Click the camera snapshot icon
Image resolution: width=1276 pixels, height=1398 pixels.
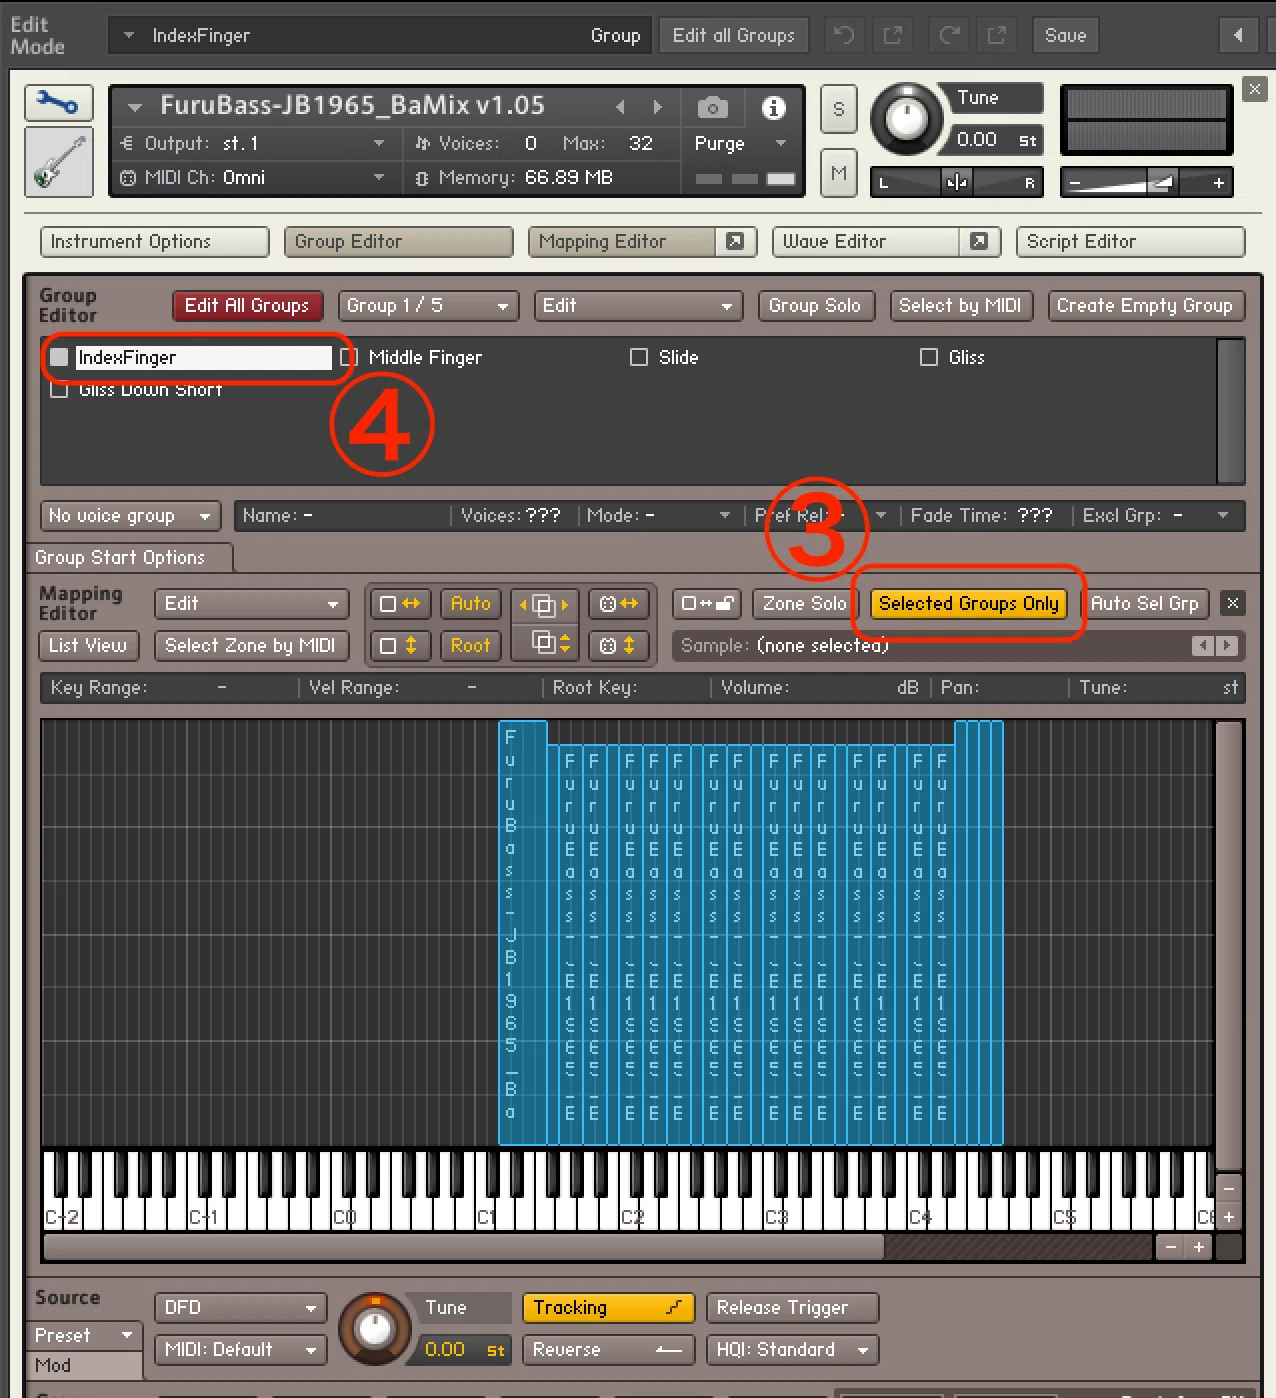click(712, 108)
